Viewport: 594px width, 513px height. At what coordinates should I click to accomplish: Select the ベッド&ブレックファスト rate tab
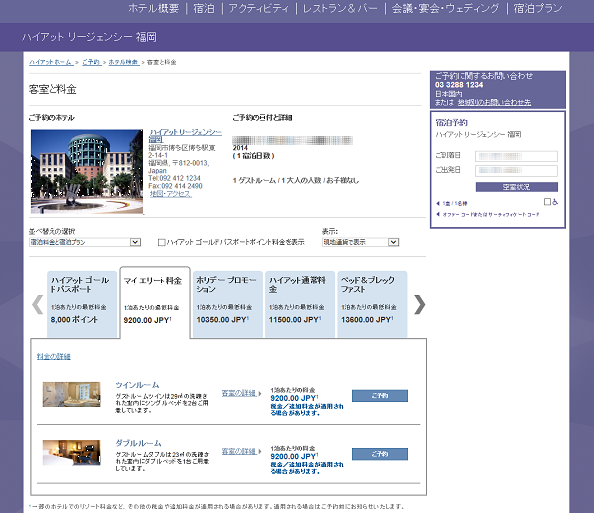click(x=372, y=304)
